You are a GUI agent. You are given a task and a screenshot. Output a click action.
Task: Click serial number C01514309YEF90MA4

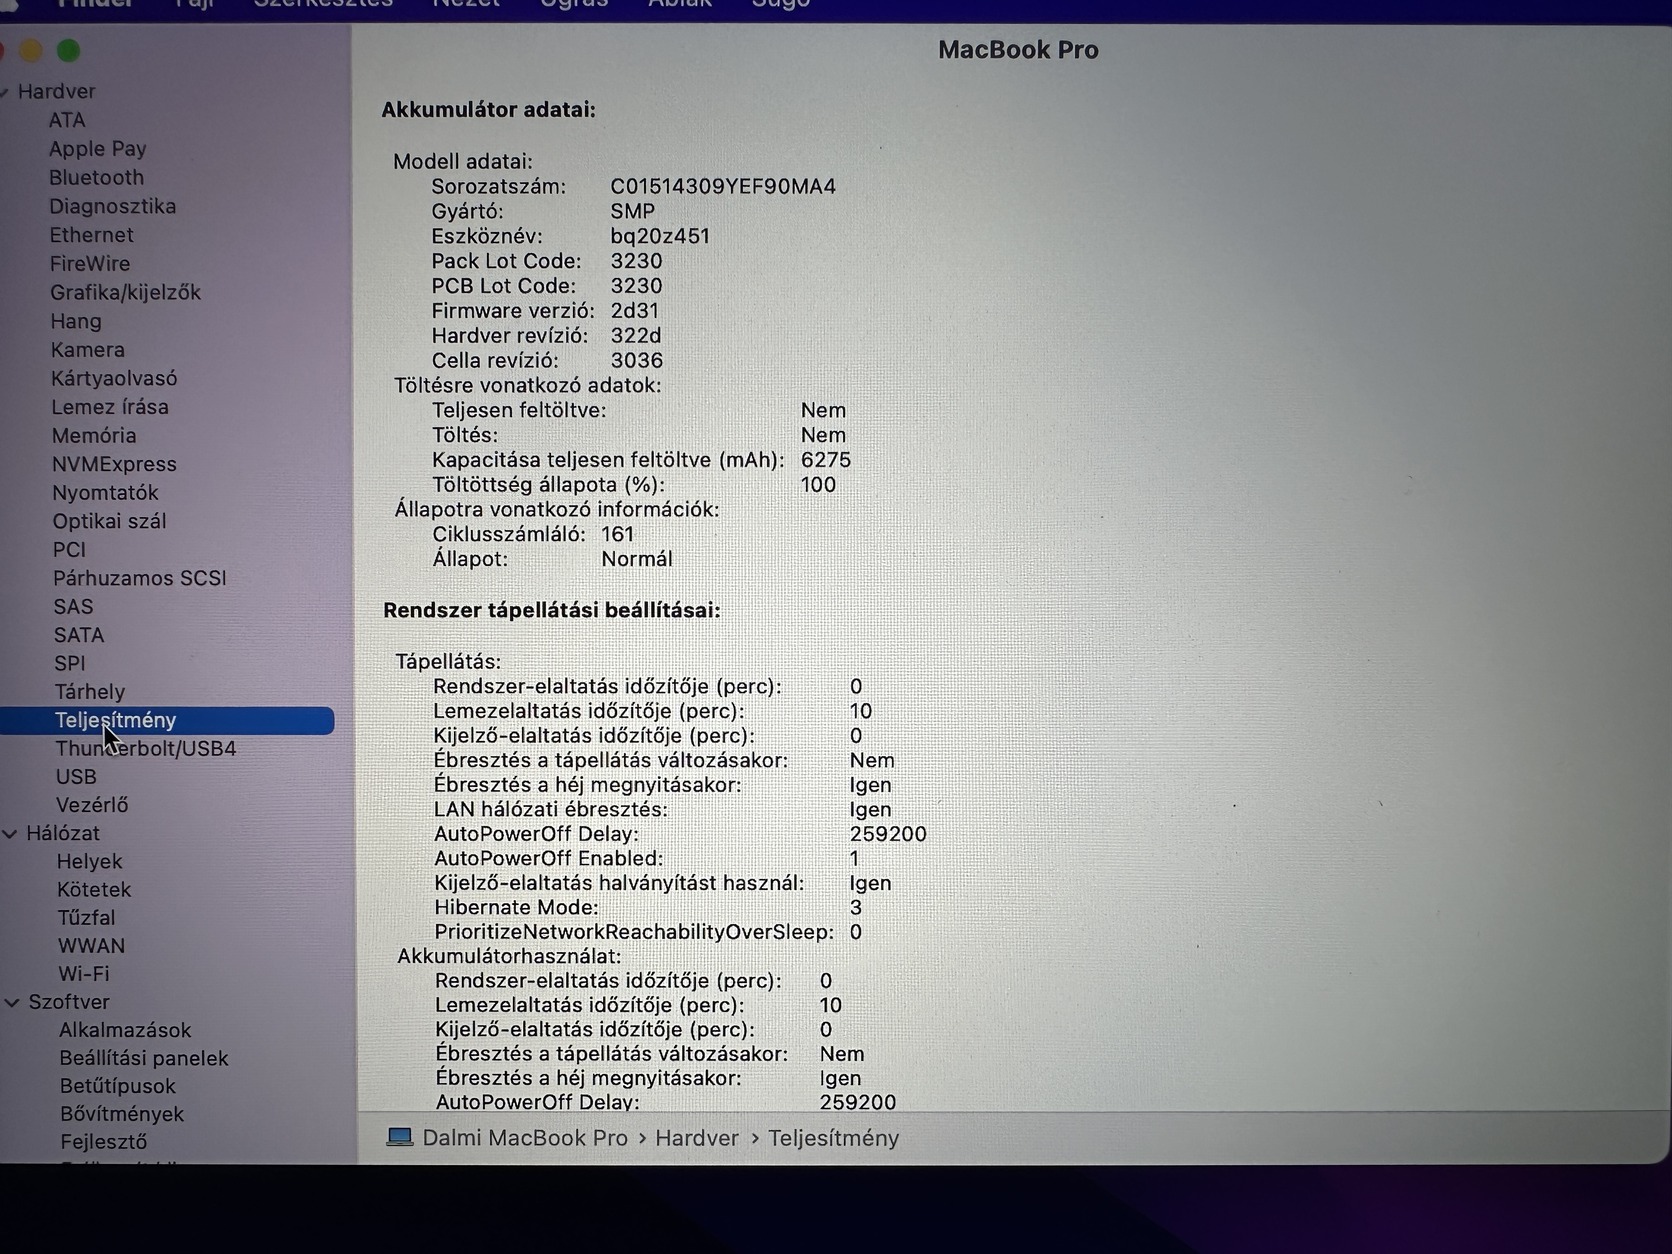pyautogui.click(x=723, y=187)
